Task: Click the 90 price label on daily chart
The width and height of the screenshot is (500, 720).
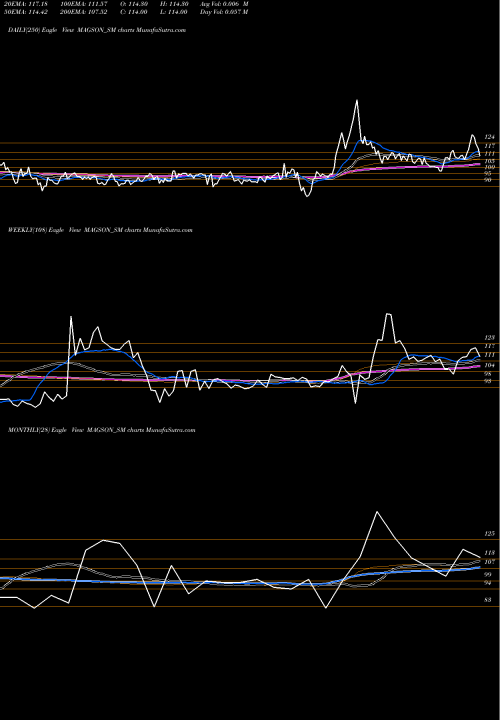Action: point(488,180)
